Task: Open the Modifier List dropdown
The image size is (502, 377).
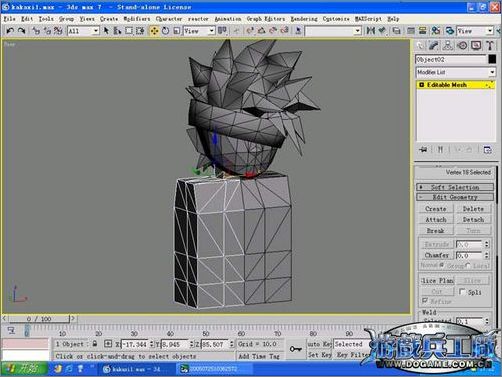Action: click(x=455, y=72)
